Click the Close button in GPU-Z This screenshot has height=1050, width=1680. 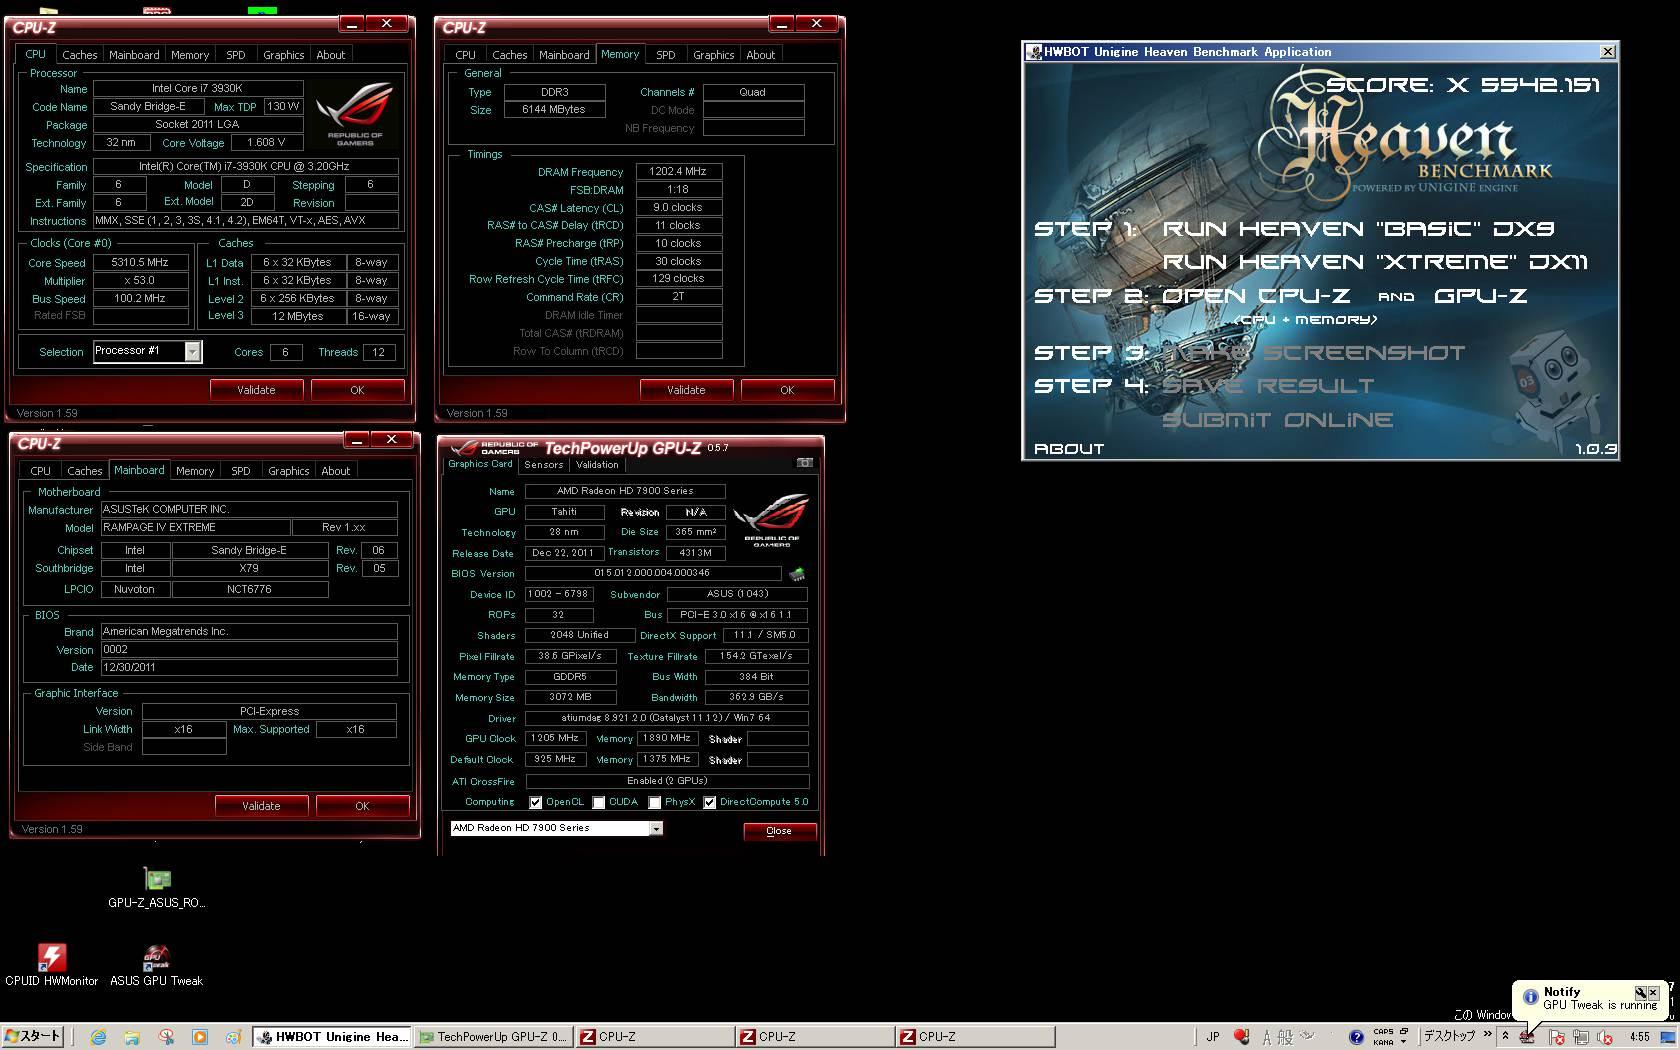click(779, 831)
